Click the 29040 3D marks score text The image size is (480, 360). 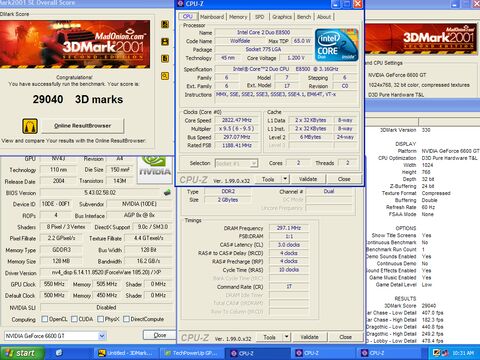(x=78, y=99)
